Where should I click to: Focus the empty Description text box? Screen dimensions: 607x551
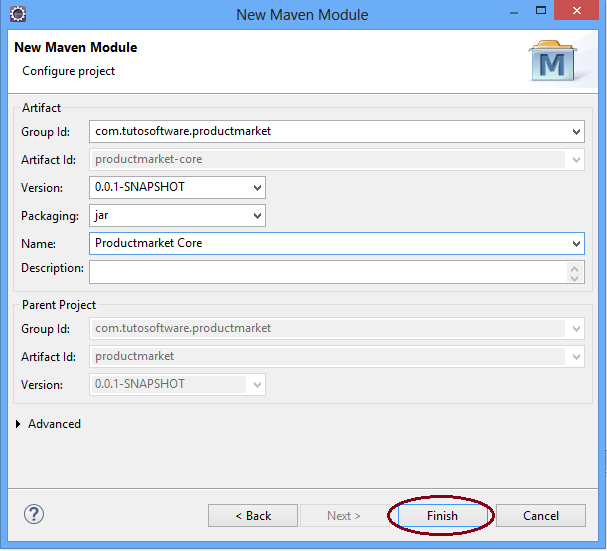tap(325, 271)
